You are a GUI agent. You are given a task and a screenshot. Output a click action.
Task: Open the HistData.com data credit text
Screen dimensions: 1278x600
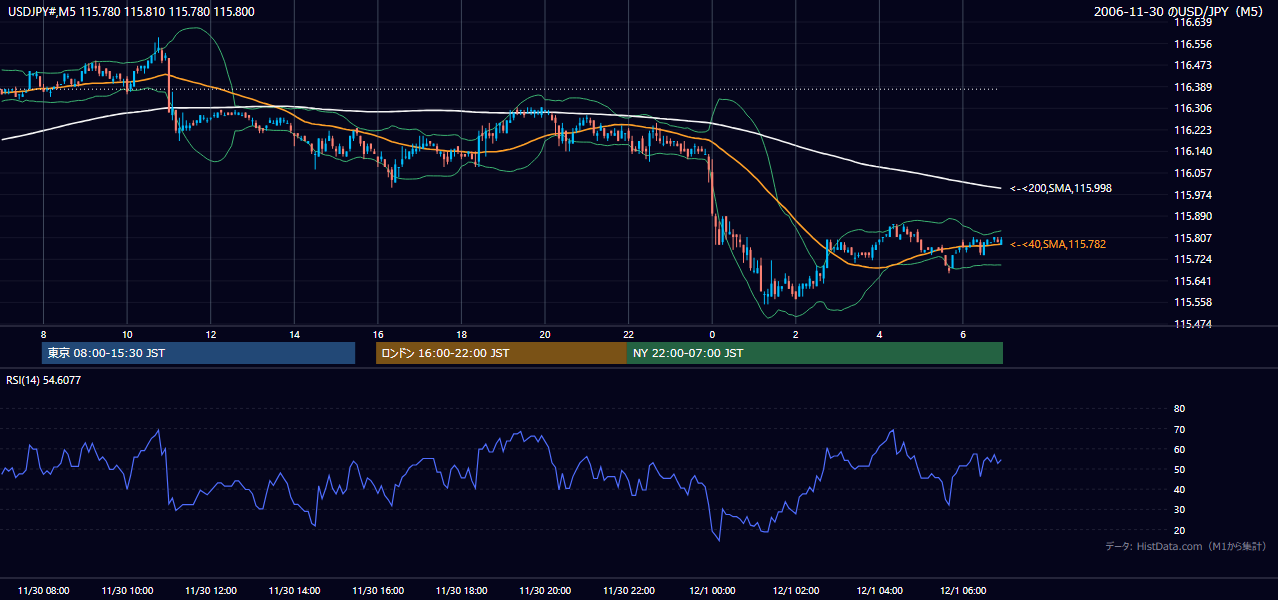coord(1186,546)
